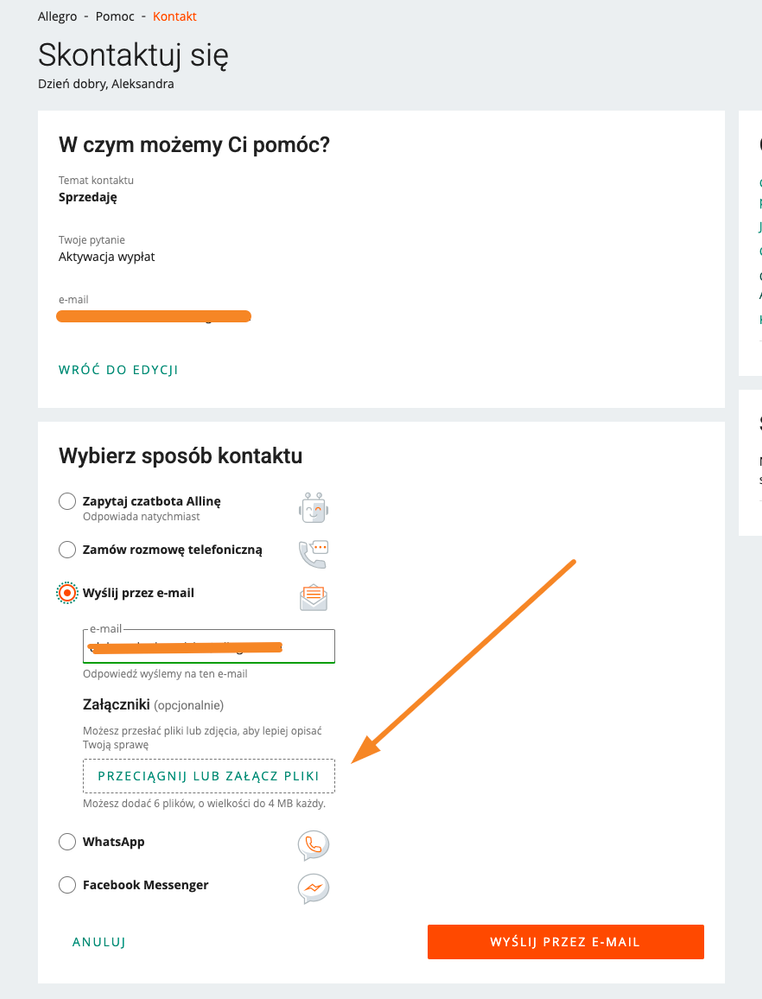The height and width of the screenshot is (999, 762).
Task: Click the Zamów rozmowę telefoniczną label text
Action: click(172, 549)
